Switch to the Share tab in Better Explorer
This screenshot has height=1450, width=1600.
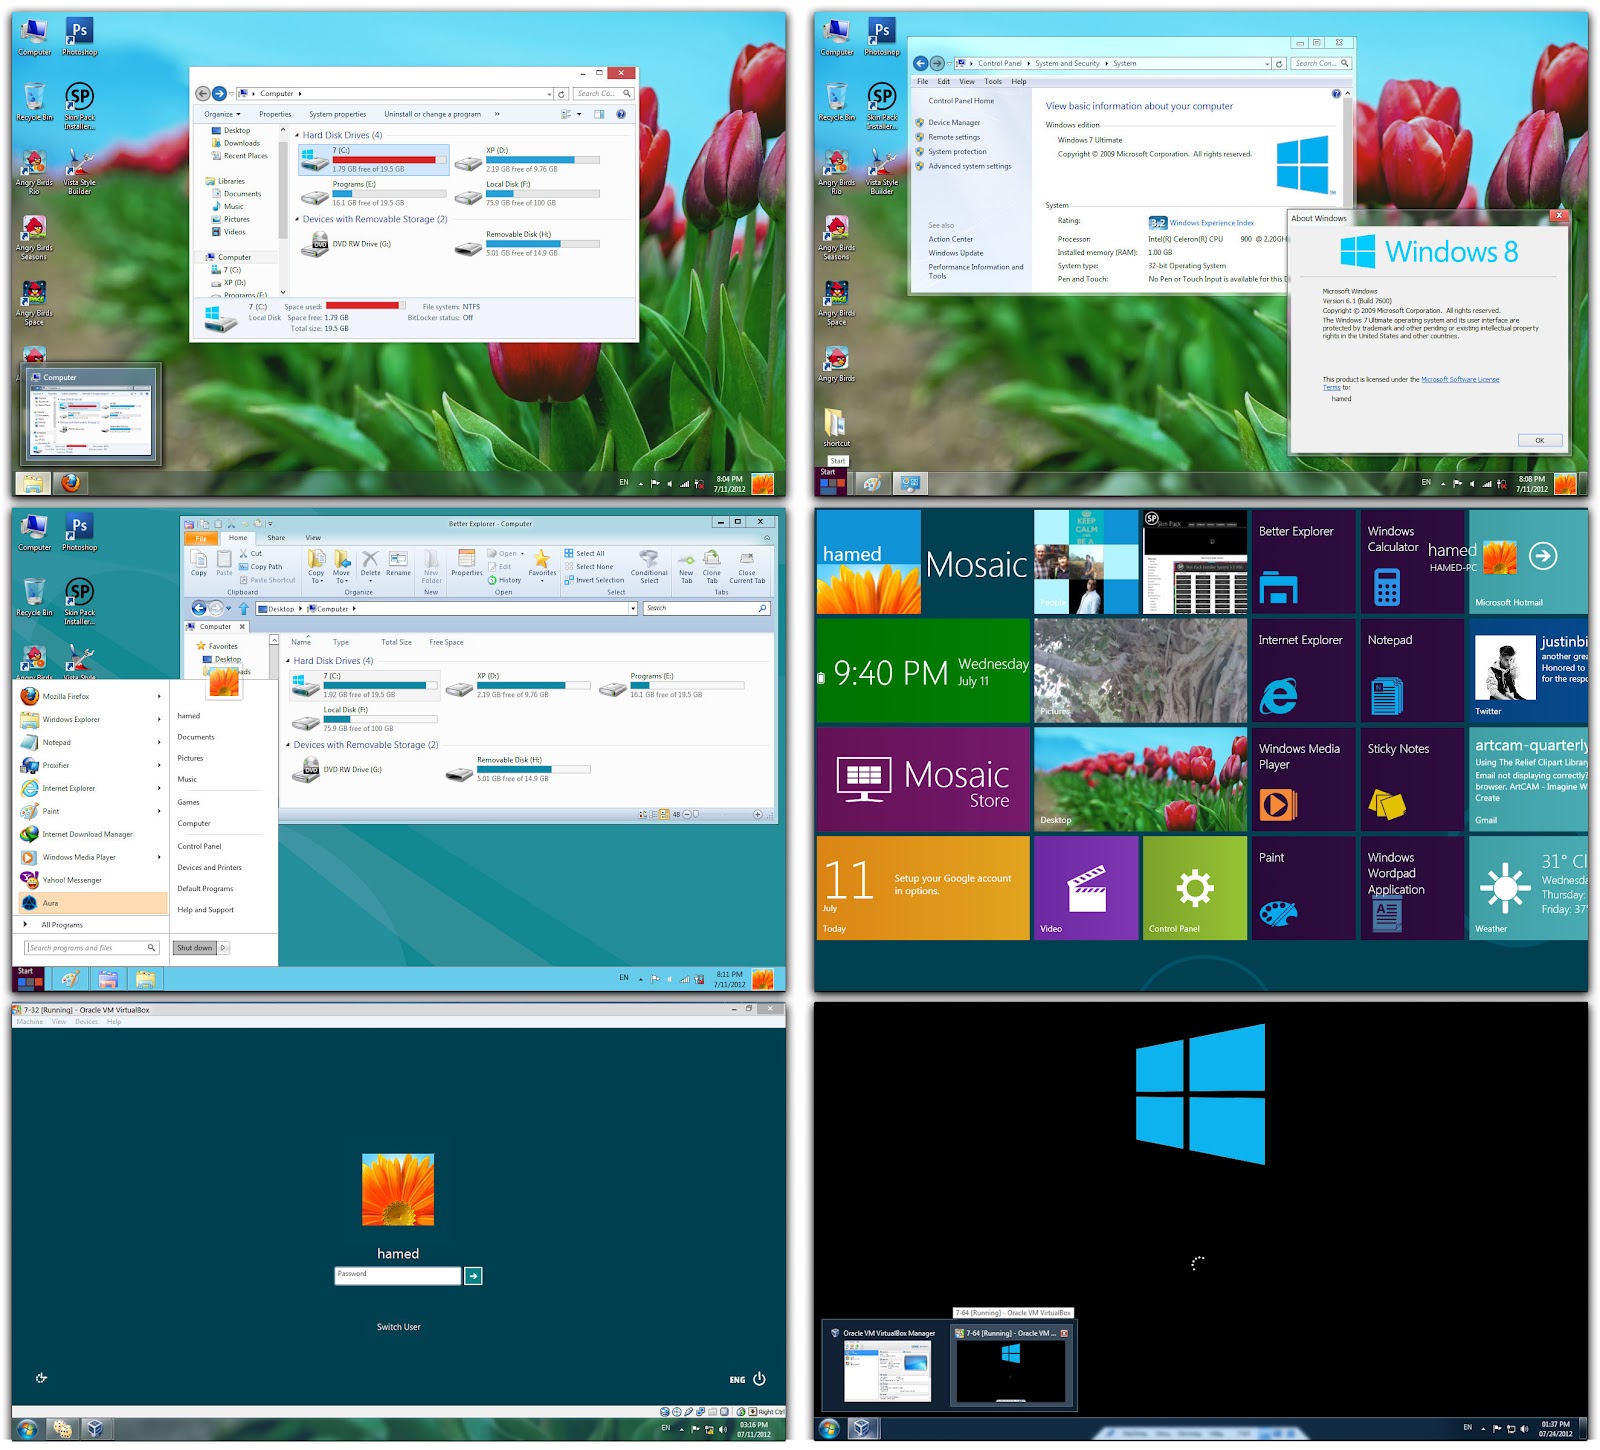click(276, 538)
